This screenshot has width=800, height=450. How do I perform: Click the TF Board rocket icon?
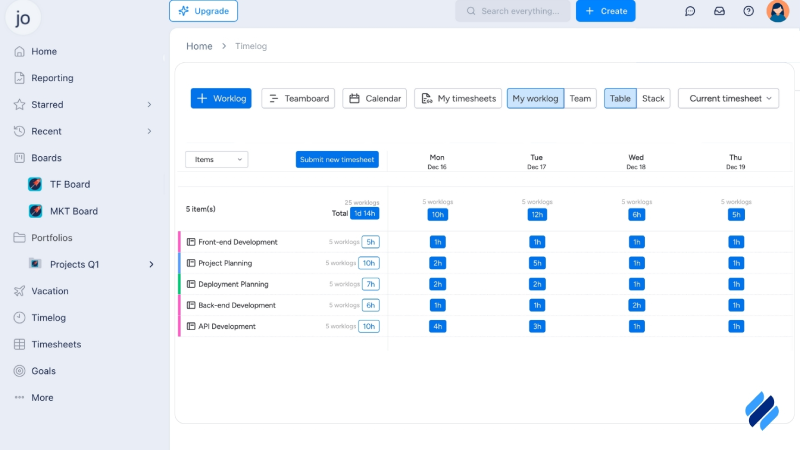point(35,184)
